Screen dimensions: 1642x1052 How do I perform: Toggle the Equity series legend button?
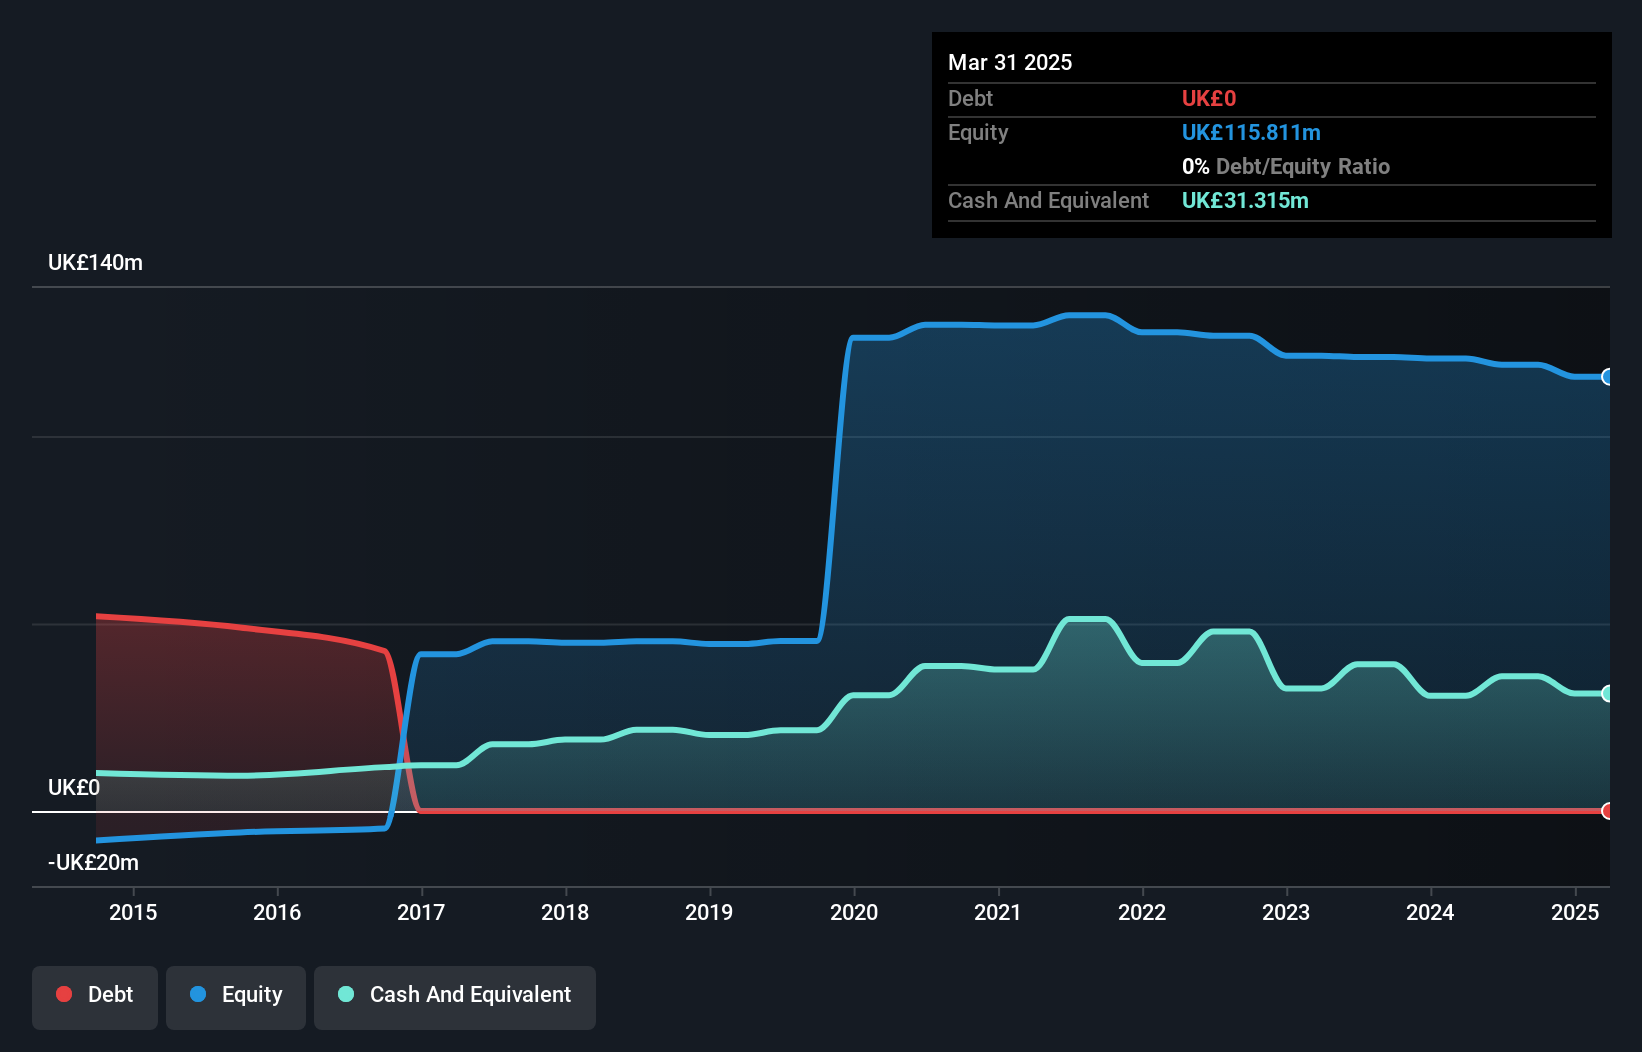tap(236, 997)
